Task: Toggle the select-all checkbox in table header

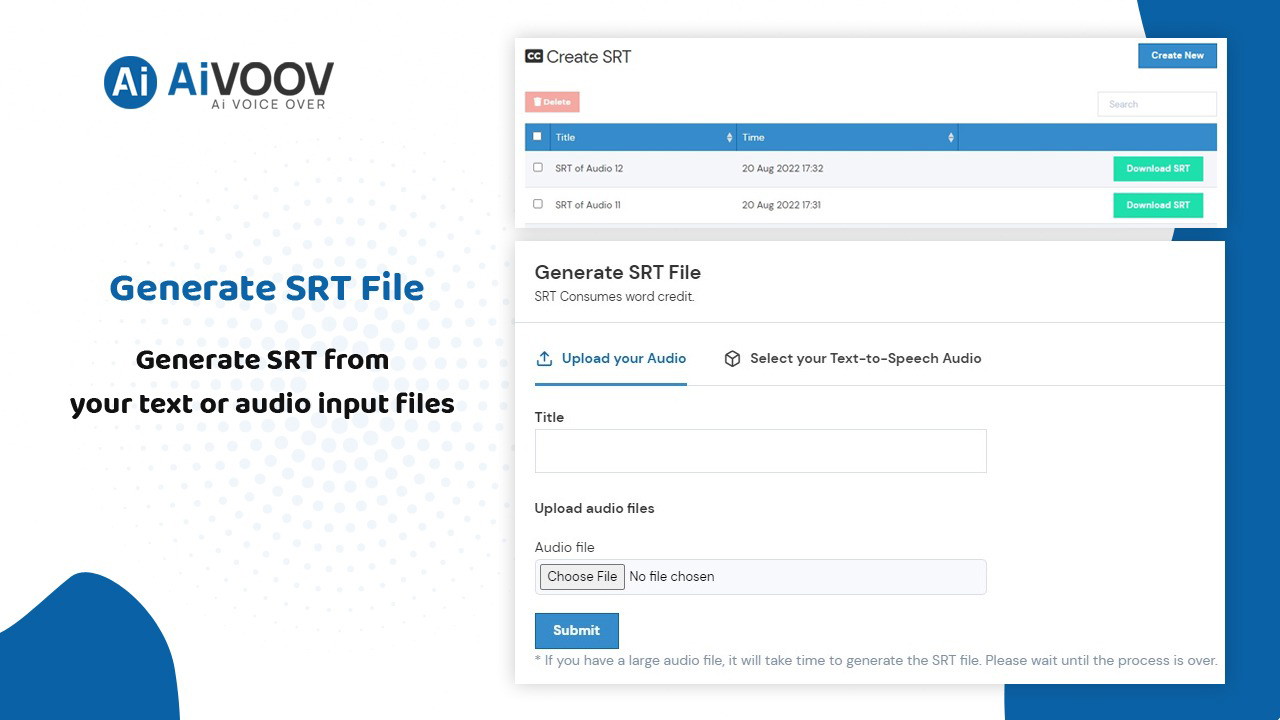Action: [x=537, y=137]
